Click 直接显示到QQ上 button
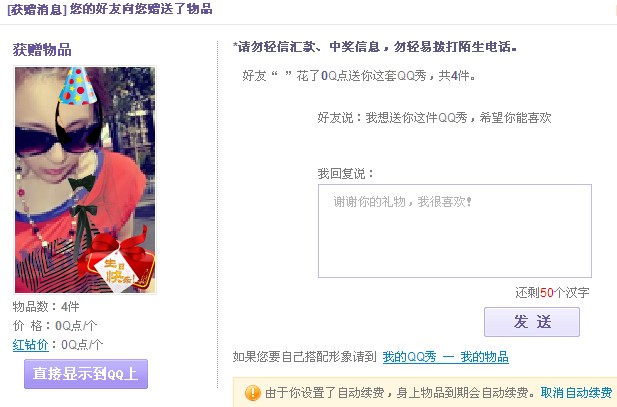The width and height of the screenshot is (617, 407). (86, 374)
